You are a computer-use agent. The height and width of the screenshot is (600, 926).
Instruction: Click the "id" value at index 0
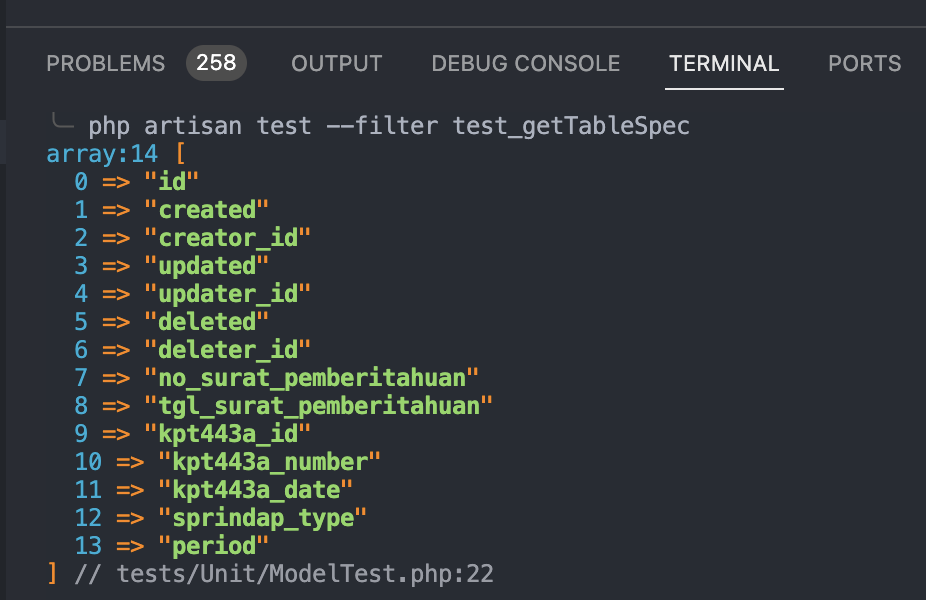174,182
